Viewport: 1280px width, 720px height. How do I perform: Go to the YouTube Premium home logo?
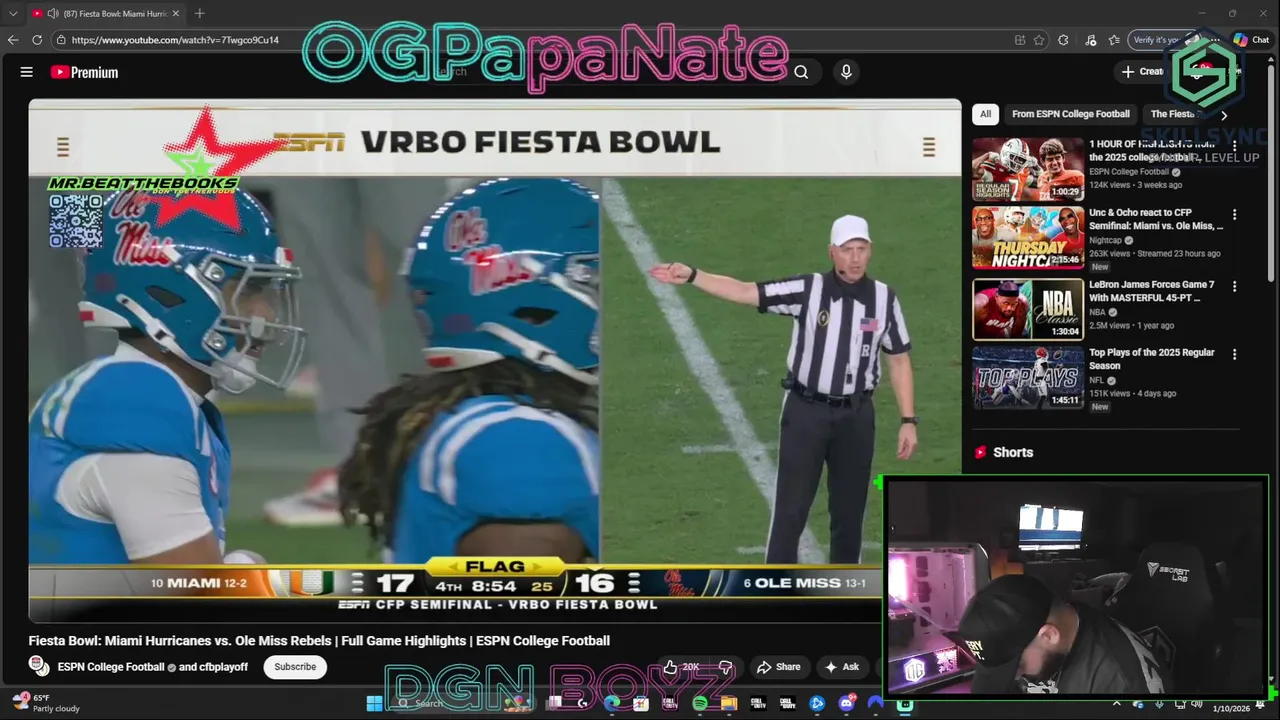85,72
